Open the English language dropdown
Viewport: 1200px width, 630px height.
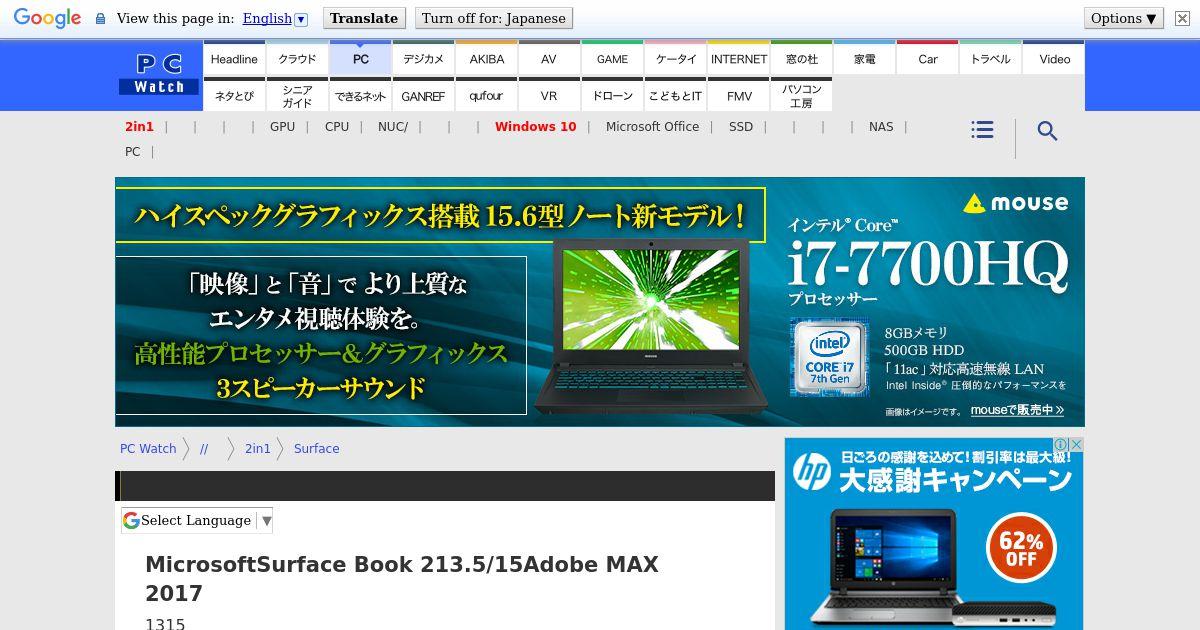tap(275, 18)
